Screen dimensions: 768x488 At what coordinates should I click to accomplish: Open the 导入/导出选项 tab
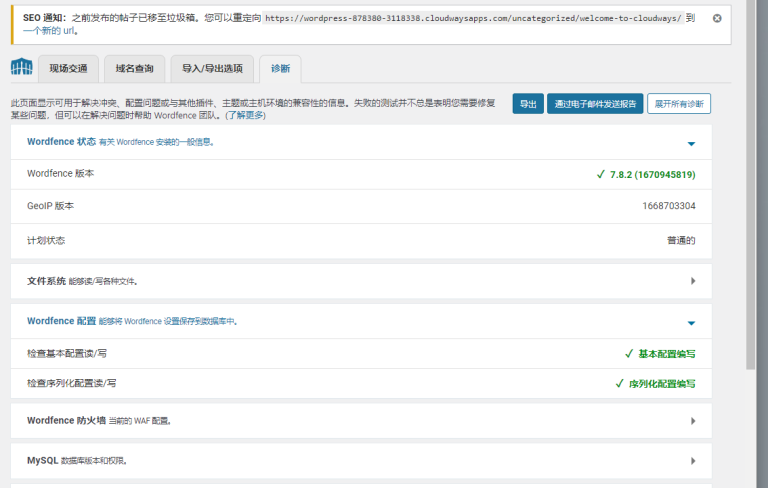[x=212, y=69]
